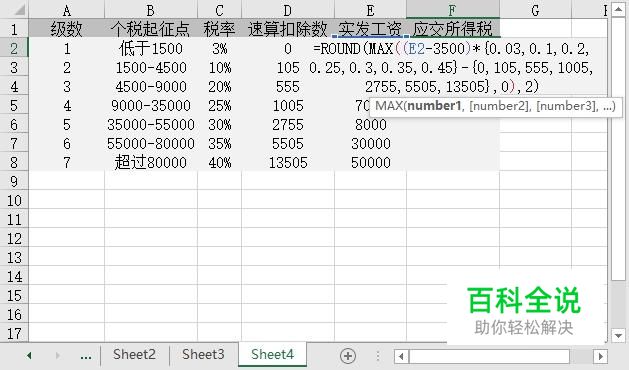Click the 40% tax rate cell
The height and width of the screenshot is (370, 629).
219,162
